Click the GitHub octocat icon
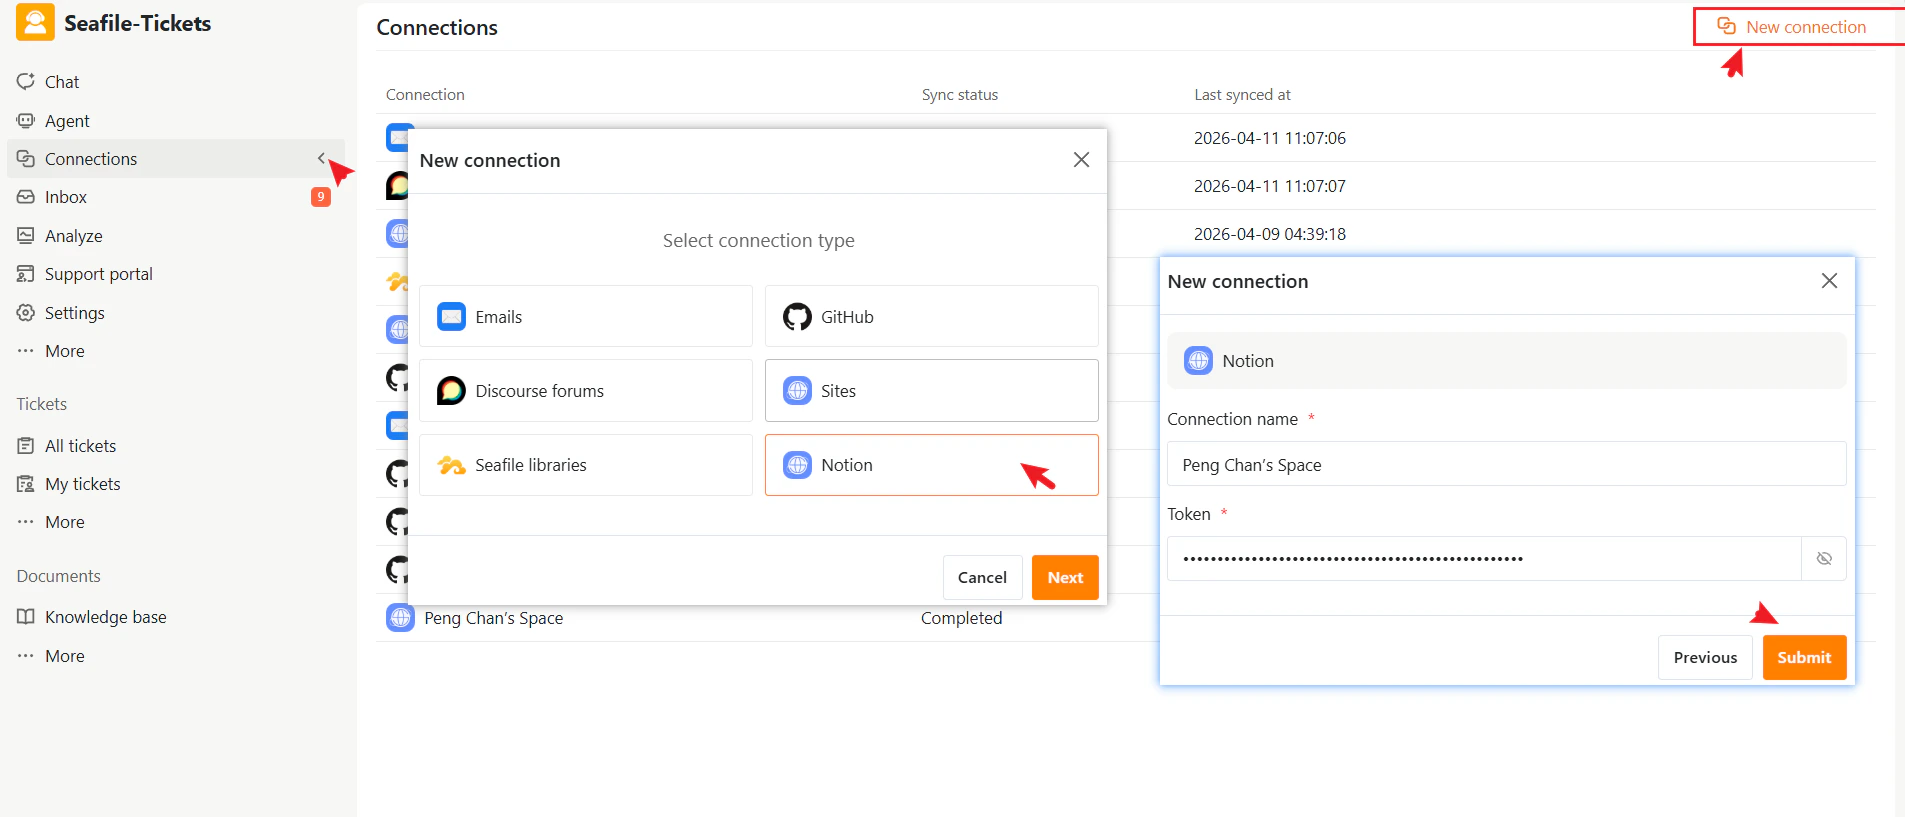The width and height of the screenshot is (1905, 817). tap(797, 317)
